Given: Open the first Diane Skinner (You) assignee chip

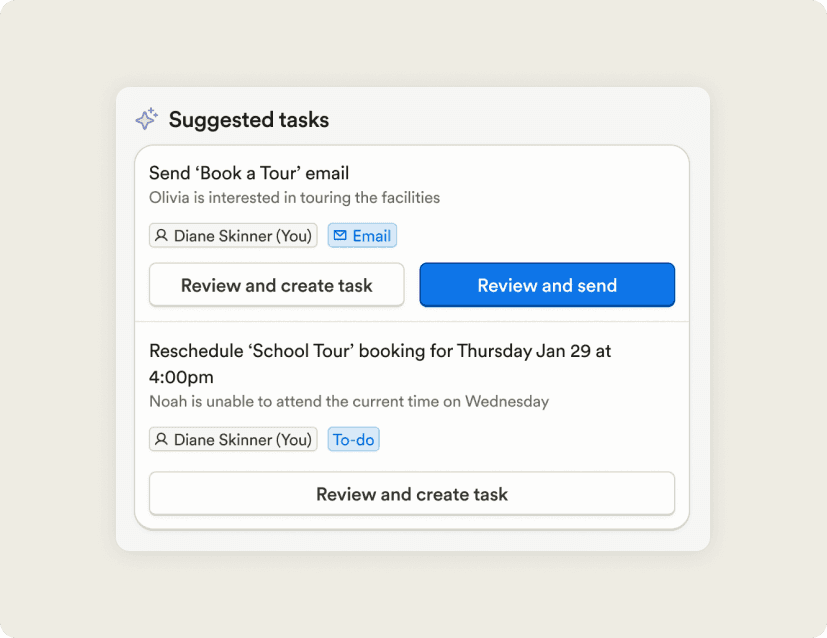Looking at the screenshot, I should click(x=233, y=235).
